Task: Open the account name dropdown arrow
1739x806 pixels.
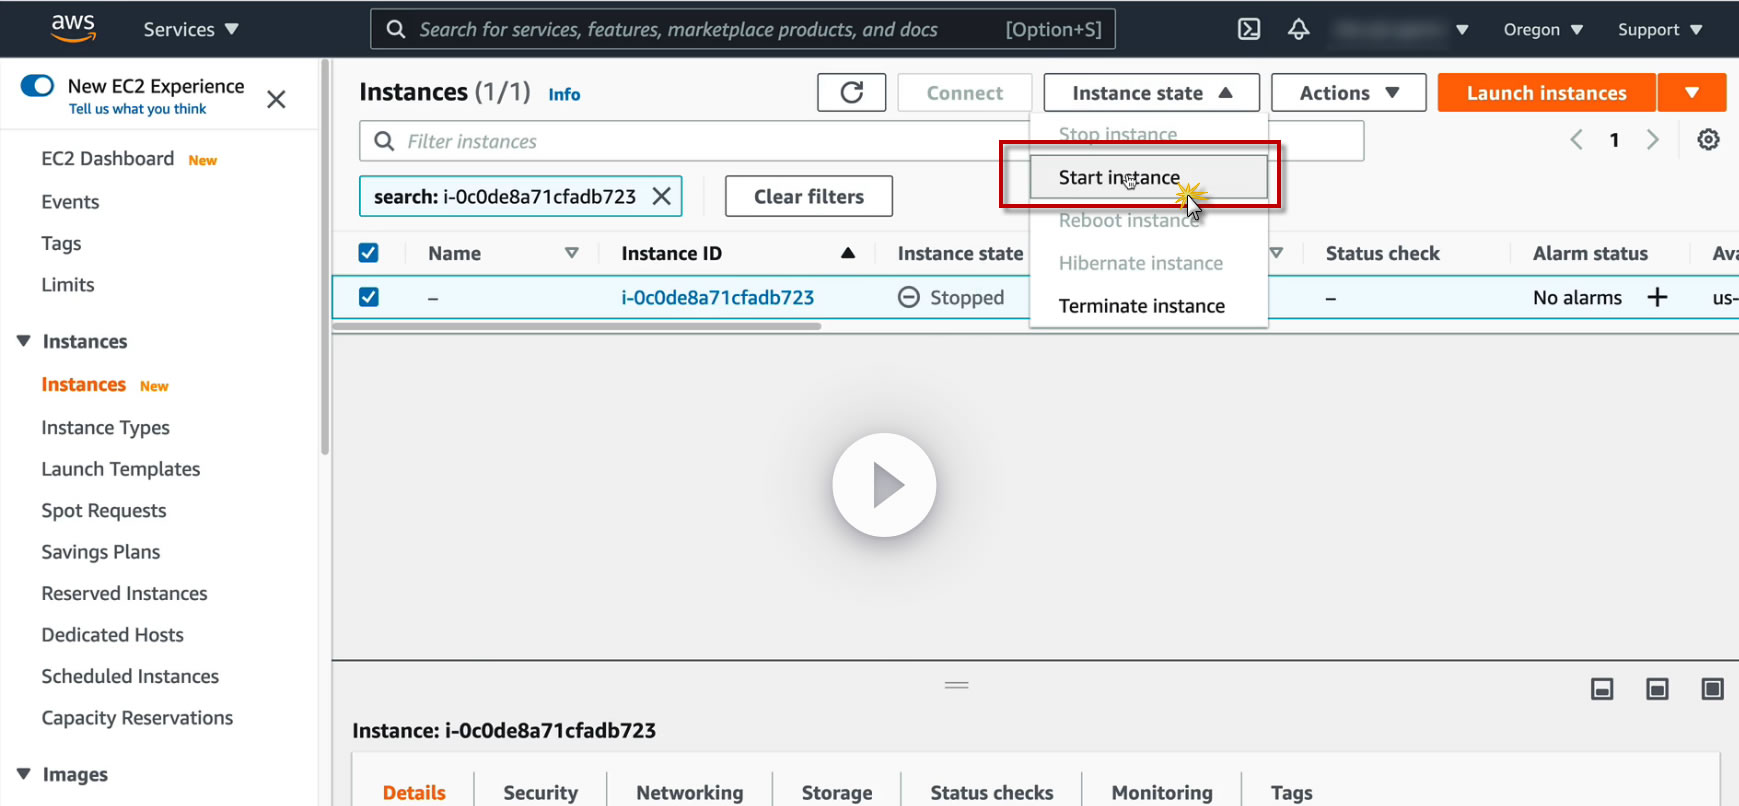Action: click(x=1462, y=30)
